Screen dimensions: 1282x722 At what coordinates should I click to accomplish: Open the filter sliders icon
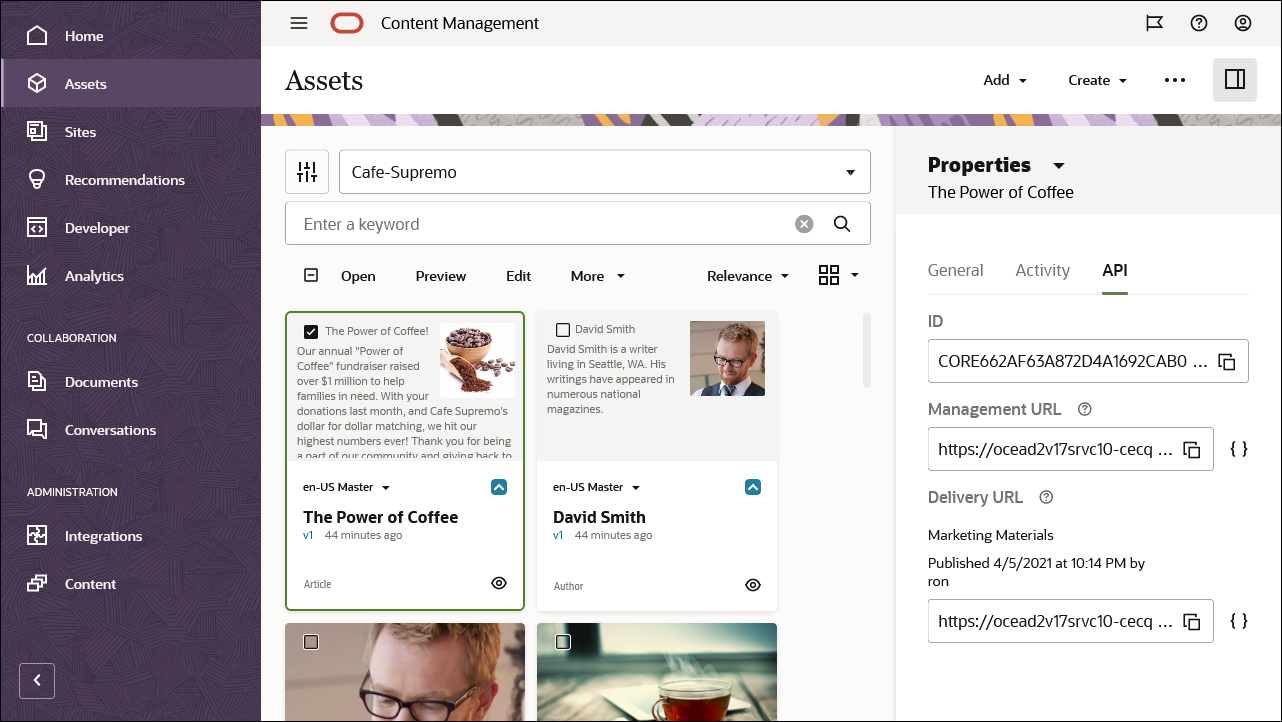307,172
